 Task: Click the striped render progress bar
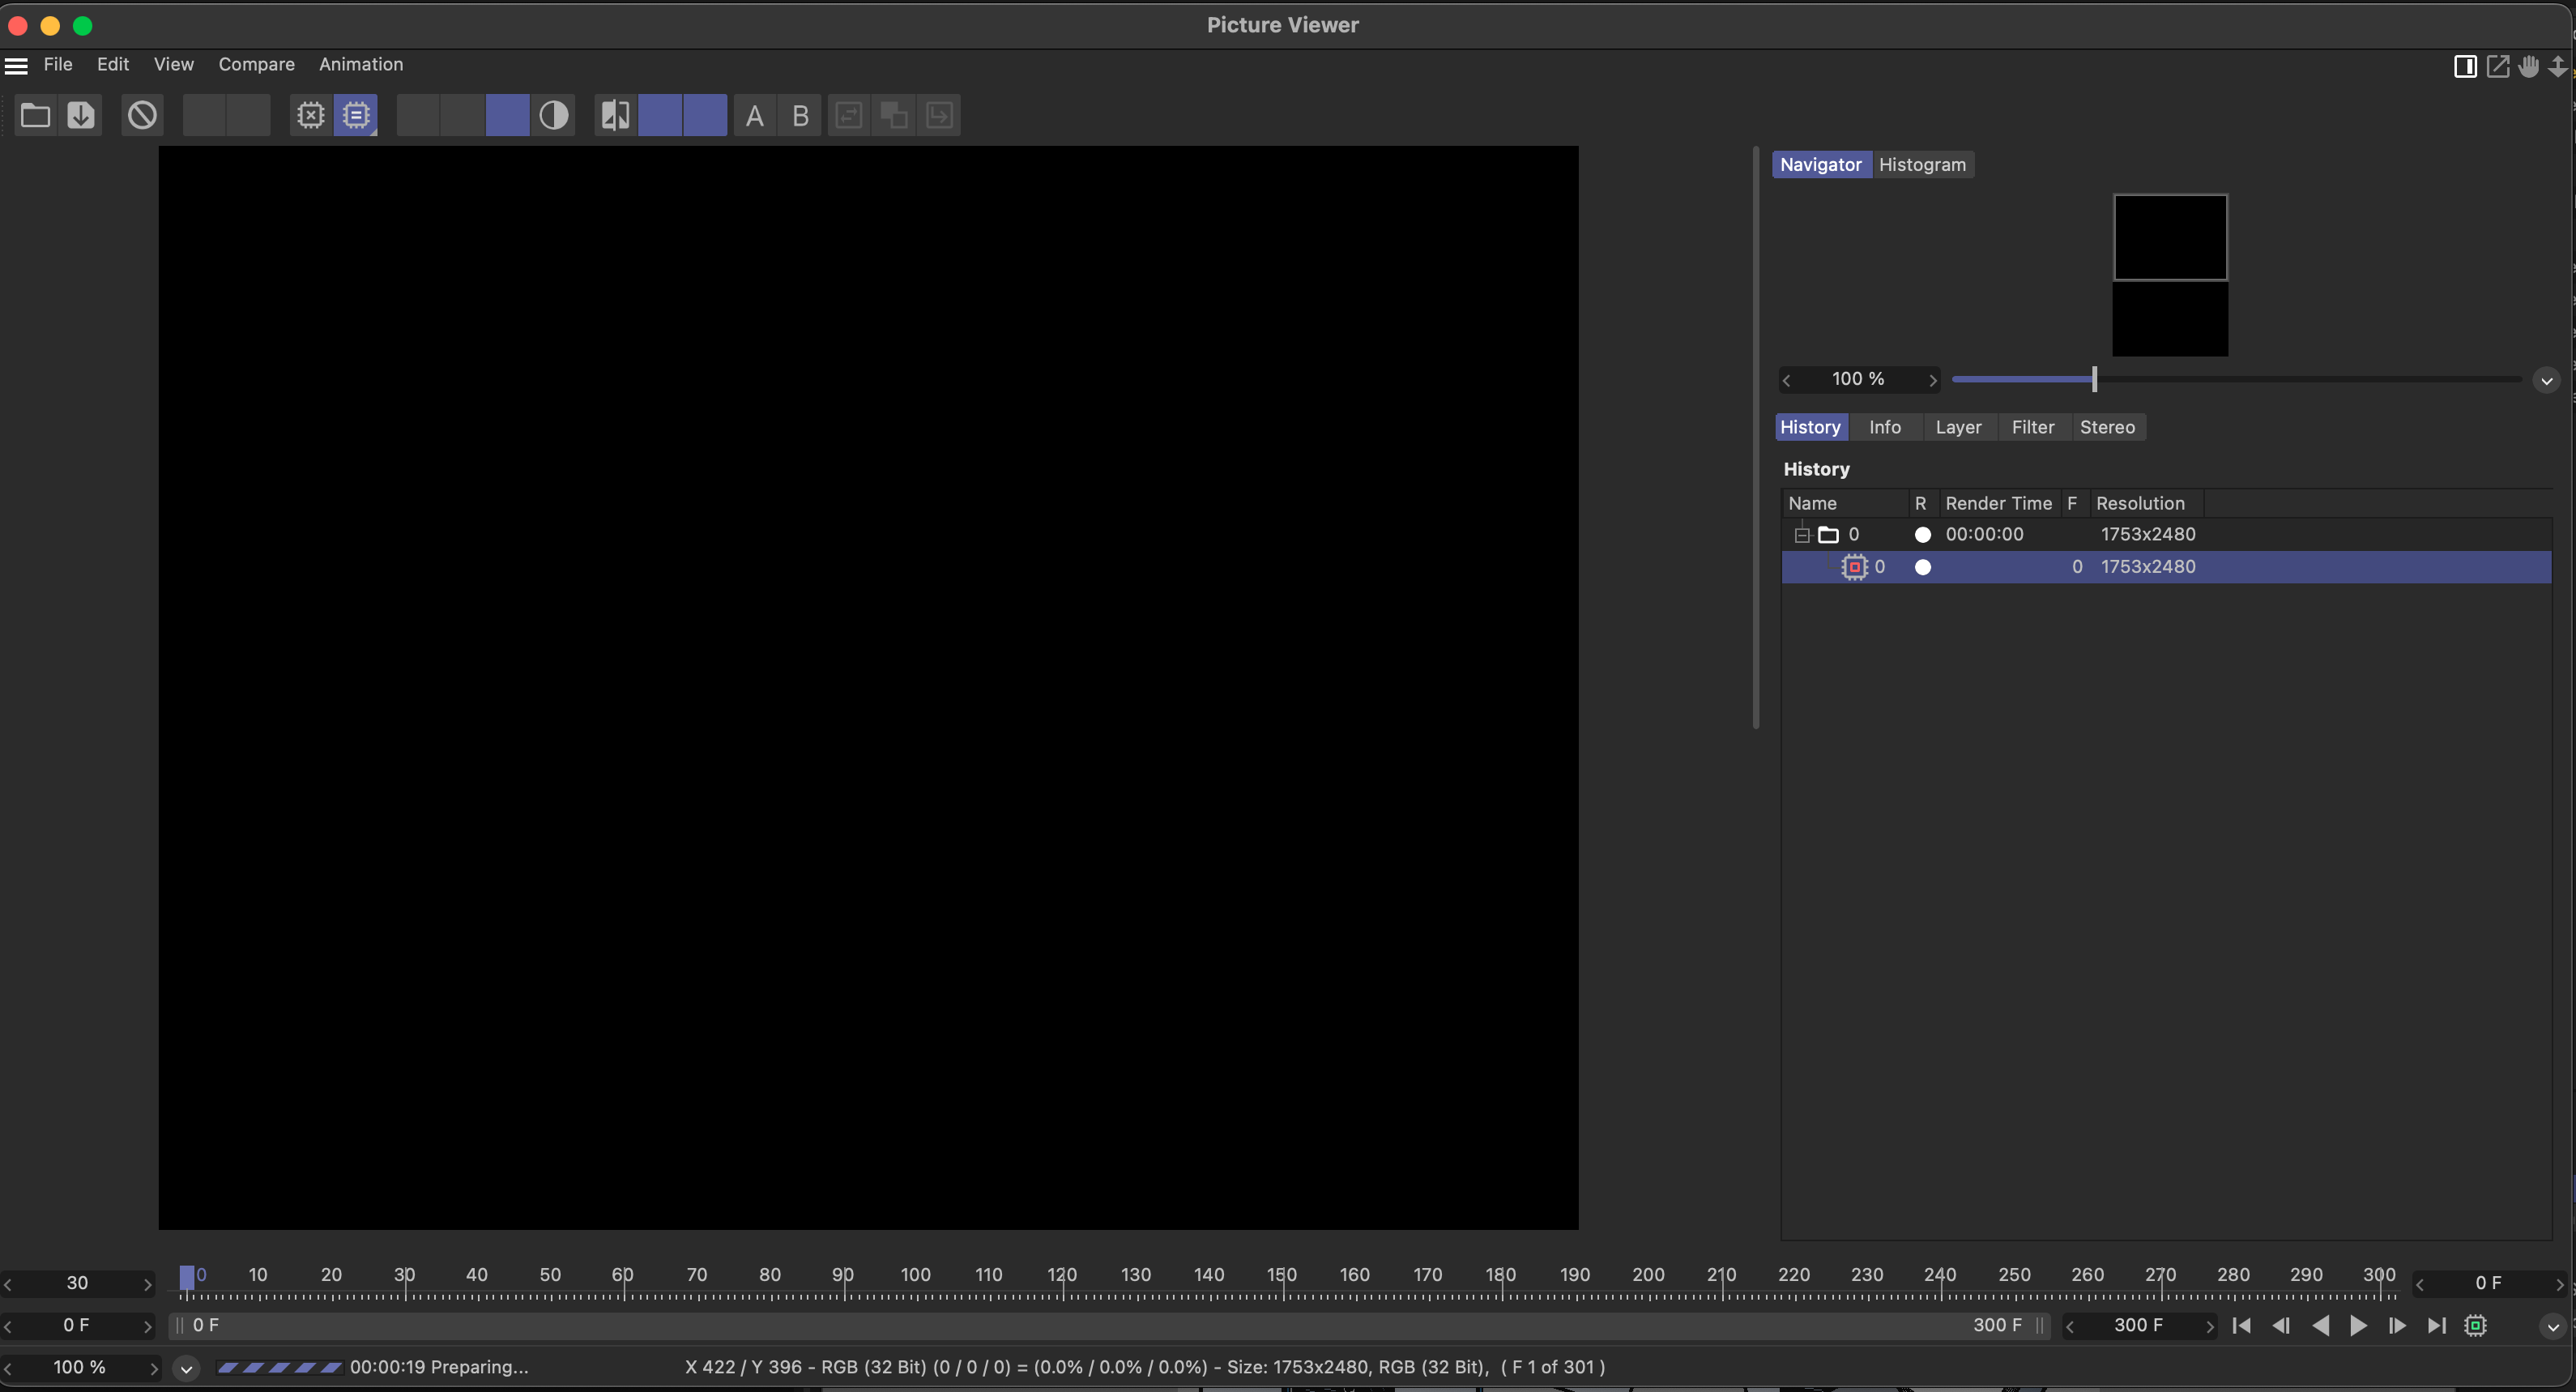pos(279,1368)
